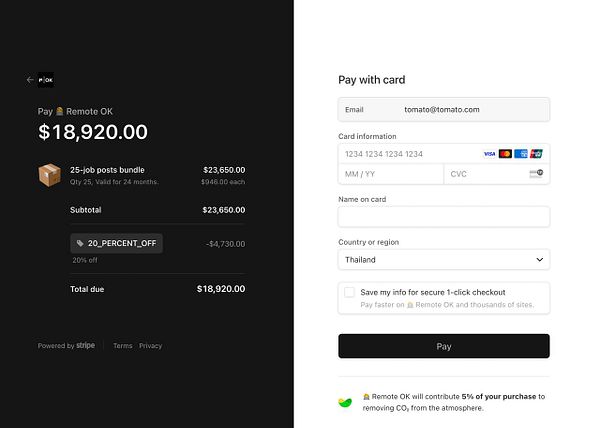Image resolution: width=600 pixels, height=428 pixels.
Task: Click the Powered by Stripe link
Action: (67, 346)
